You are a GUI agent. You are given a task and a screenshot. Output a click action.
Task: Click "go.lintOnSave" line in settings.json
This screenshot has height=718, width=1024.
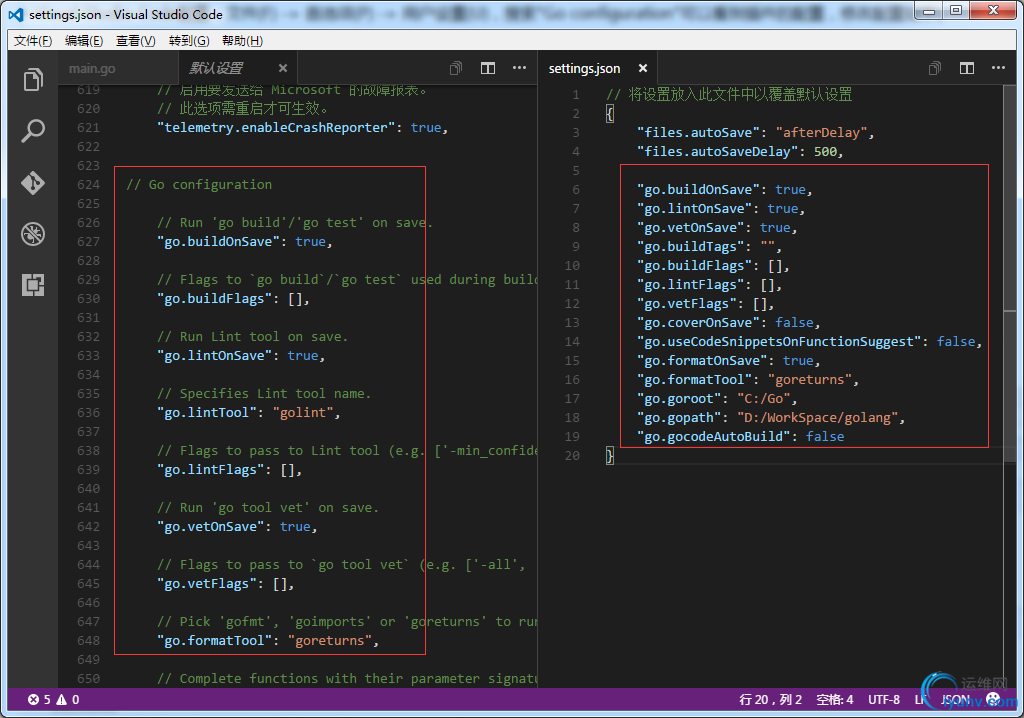tap(721, 208)
